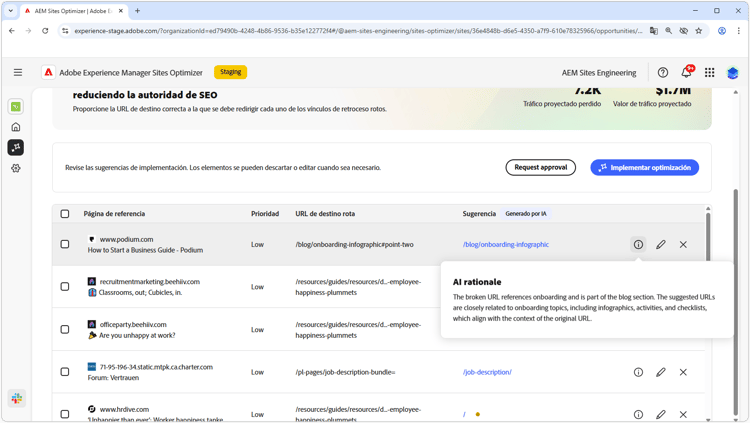Open the /blog/onboarding-infographic suggestion link
This screenshot has height=423, width=750.
click(x=506, y=245)
